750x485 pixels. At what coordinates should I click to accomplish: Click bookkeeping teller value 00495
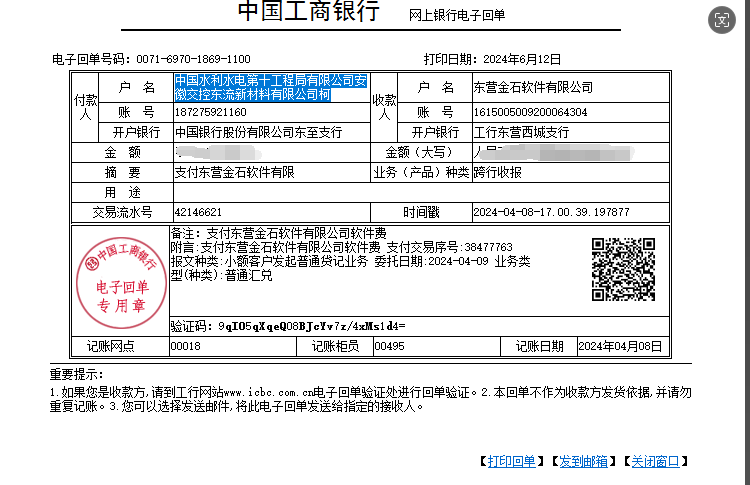(x=389, y=346)
